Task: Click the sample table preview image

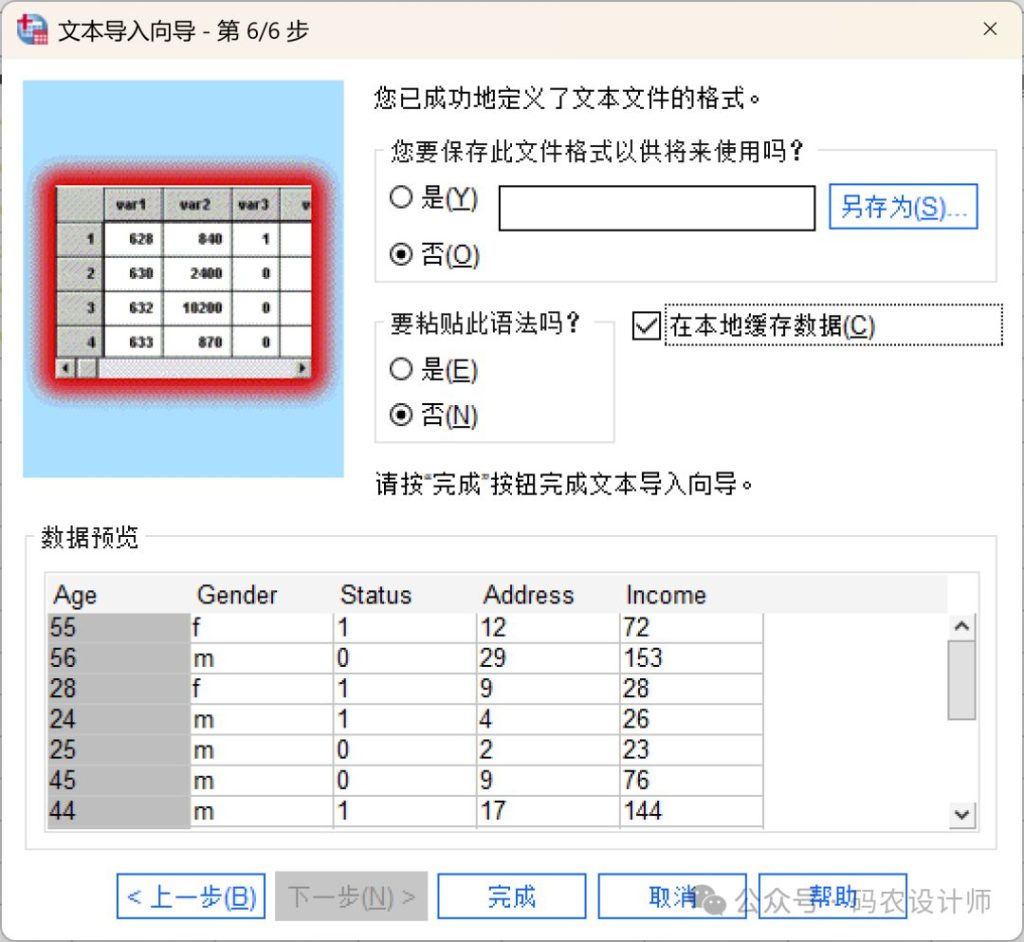Action: coord(183,280)
